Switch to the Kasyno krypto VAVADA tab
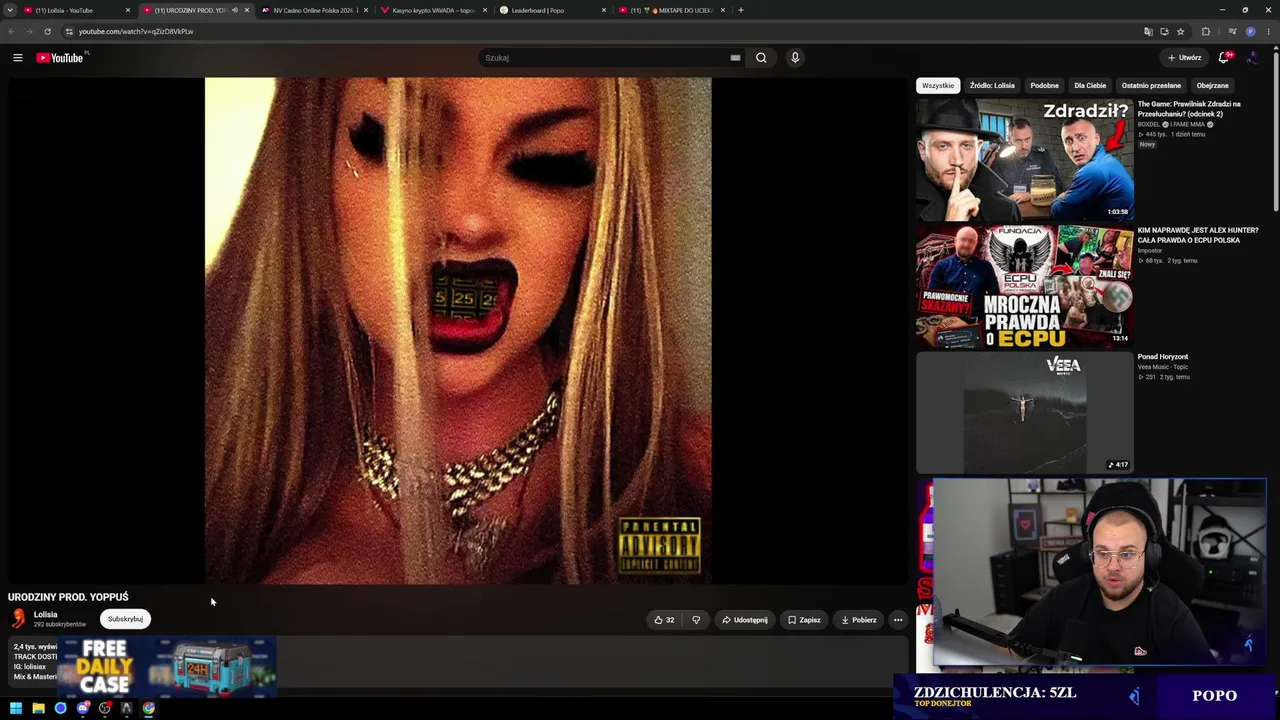This screenshot has height=720, width=1280. [x=433, y=10]
